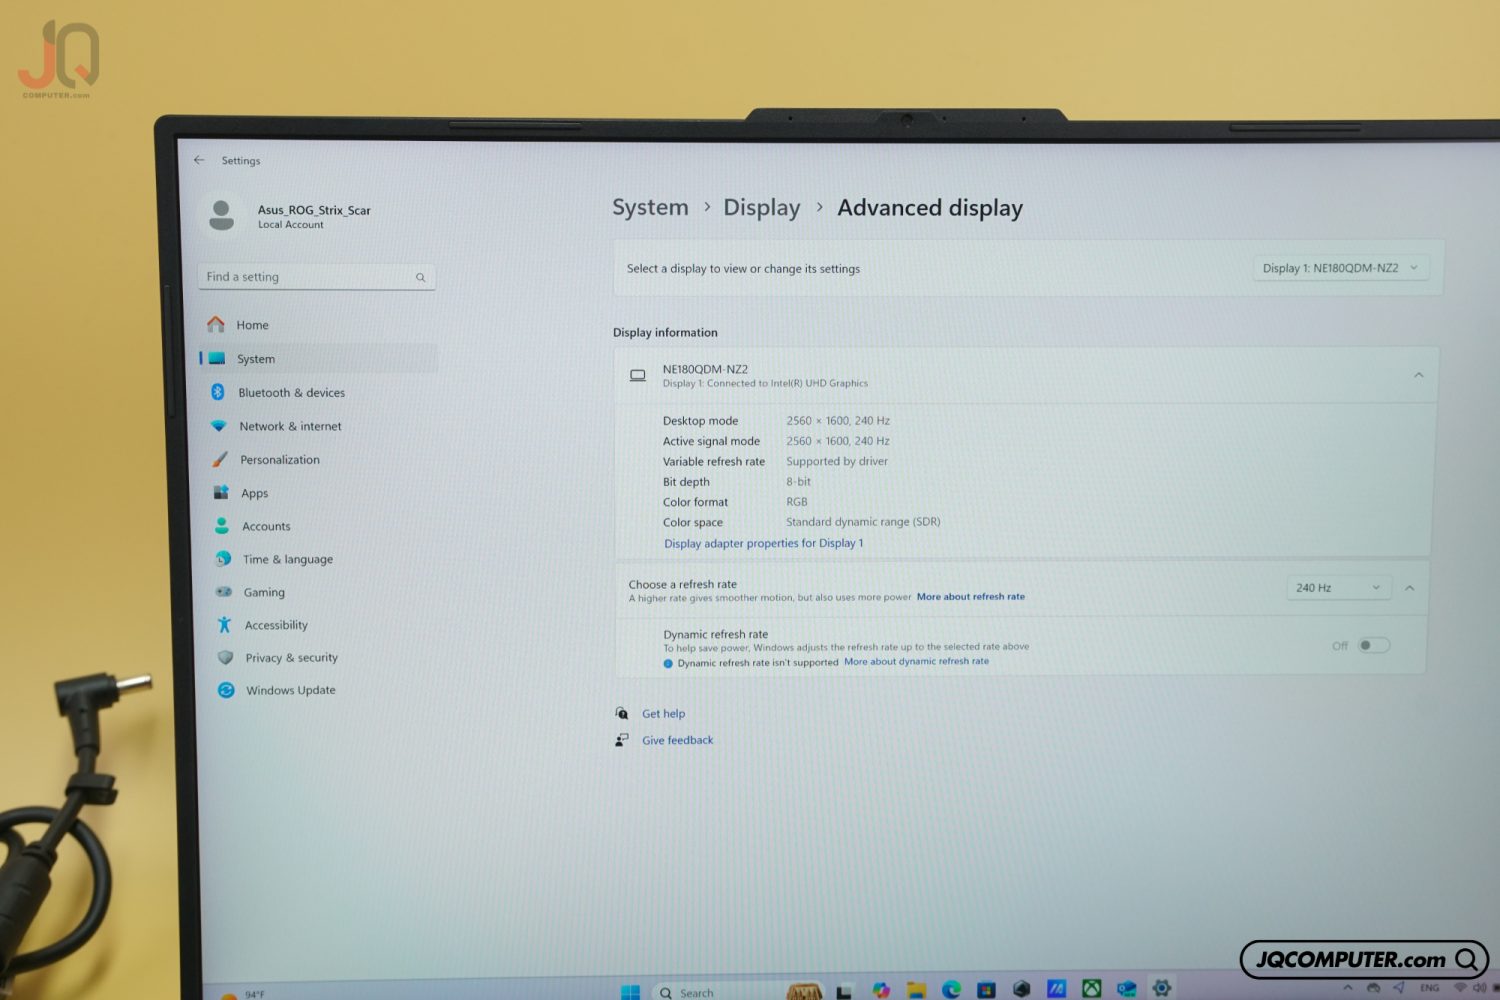Screen dimensions: 1500x1000
Task: Click the ENG language indicator
Action: pyautogui.click(x=1429, y=988)
